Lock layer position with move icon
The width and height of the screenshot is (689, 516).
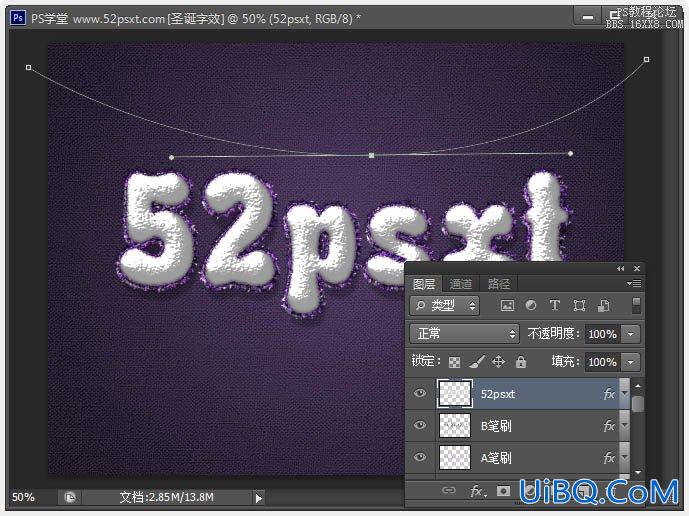pos(498,362)
